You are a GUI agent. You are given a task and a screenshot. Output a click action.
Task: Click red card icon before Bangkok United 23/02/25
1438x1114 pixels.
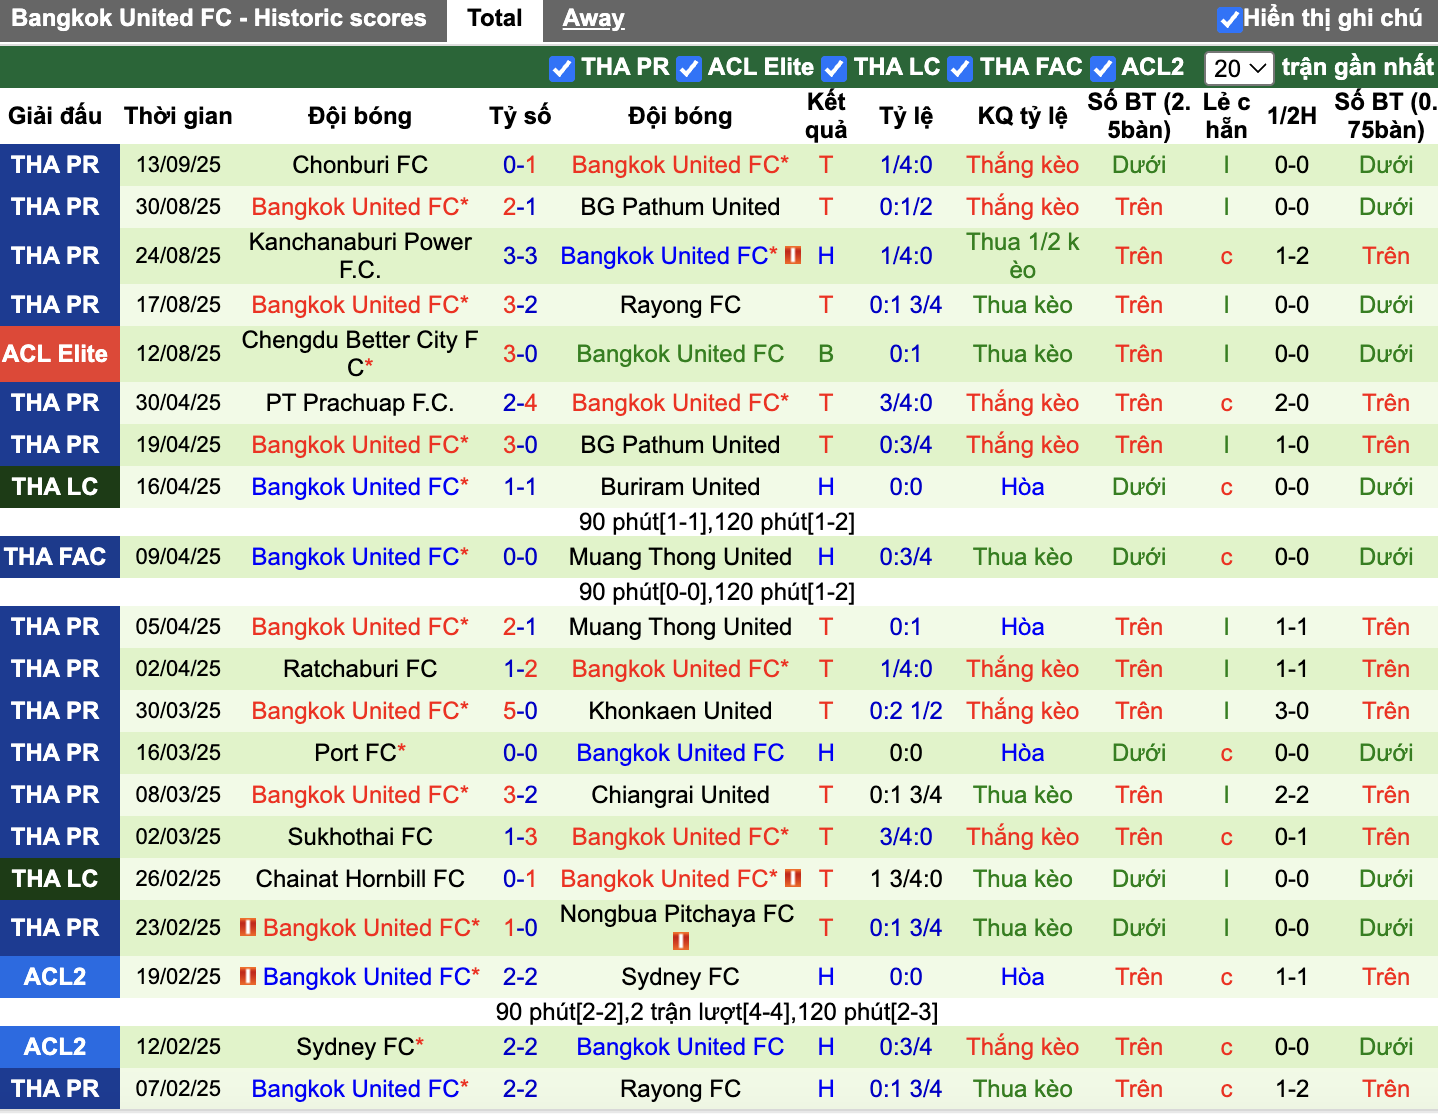coord(248,927)
